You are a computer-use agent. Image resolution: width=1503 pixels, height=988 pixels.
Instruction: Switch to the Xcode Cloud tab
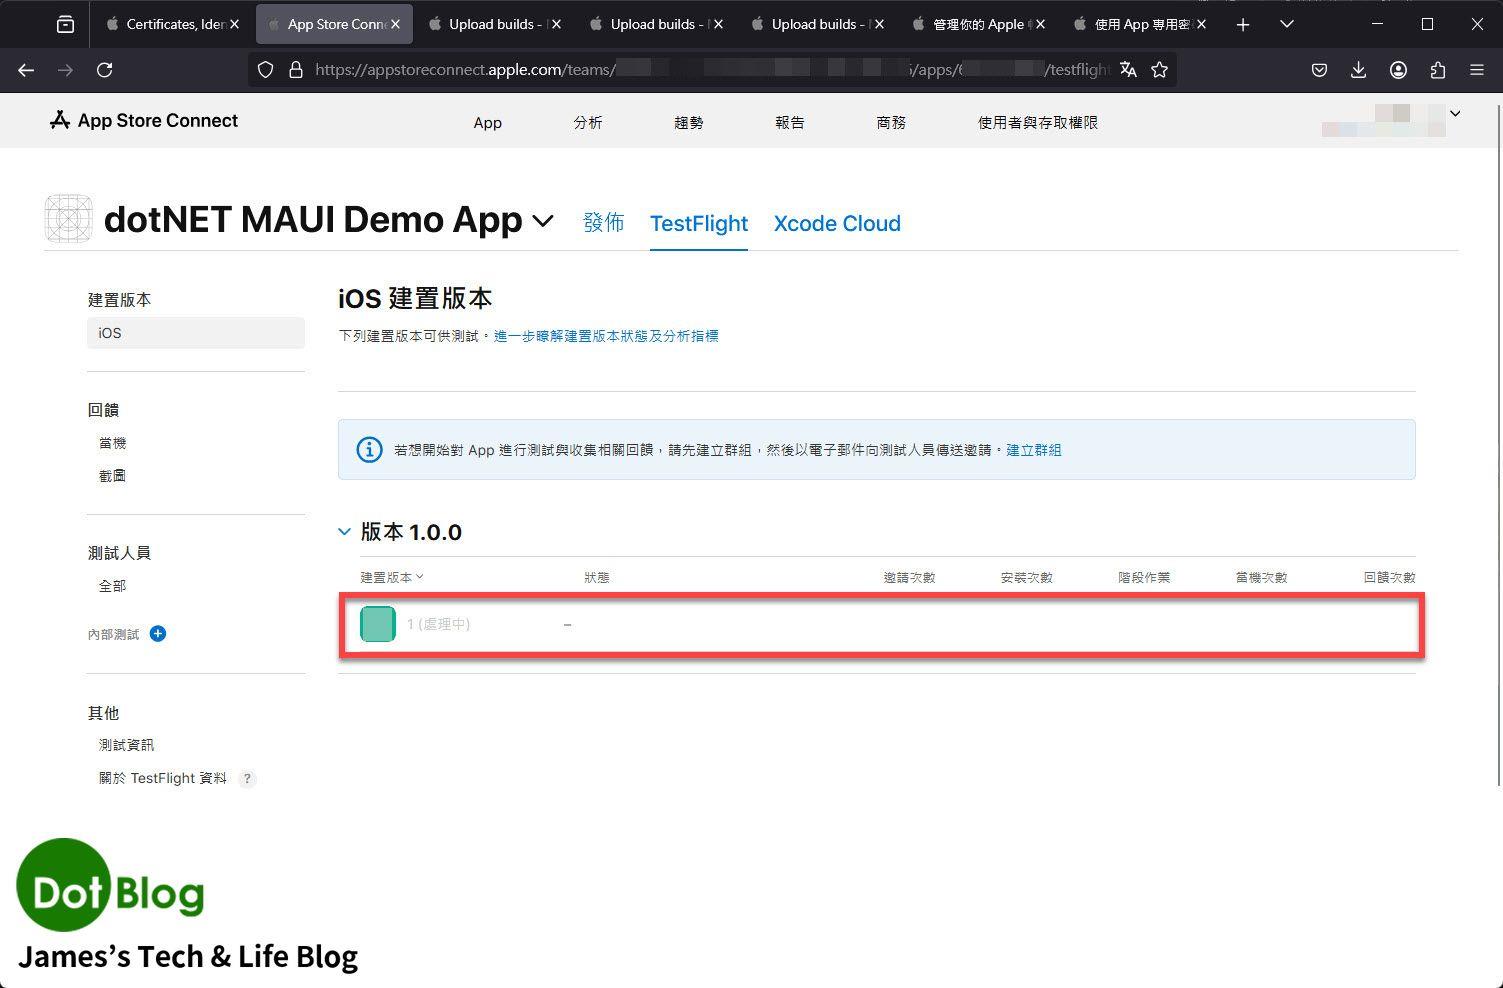point(836,223)
